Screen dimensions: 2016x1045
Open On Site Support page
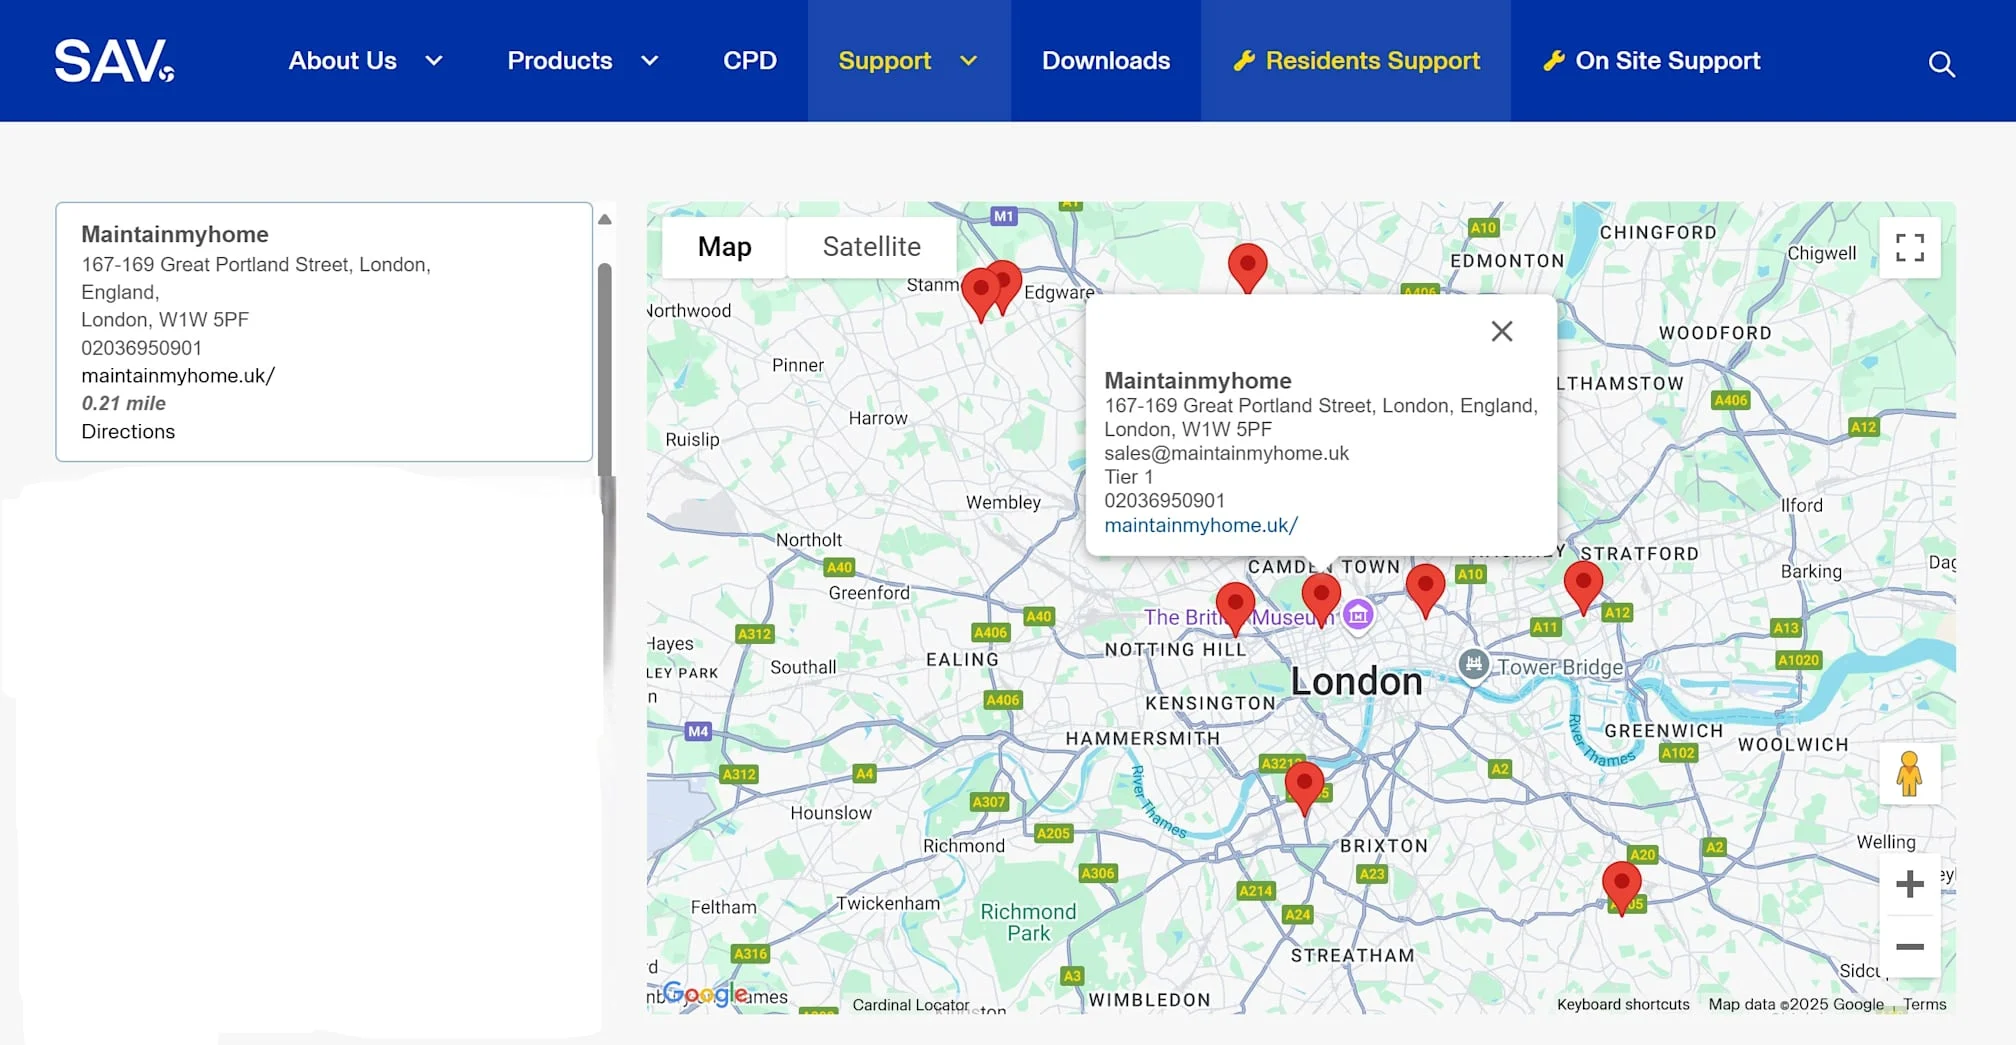tap(1651, 61)
